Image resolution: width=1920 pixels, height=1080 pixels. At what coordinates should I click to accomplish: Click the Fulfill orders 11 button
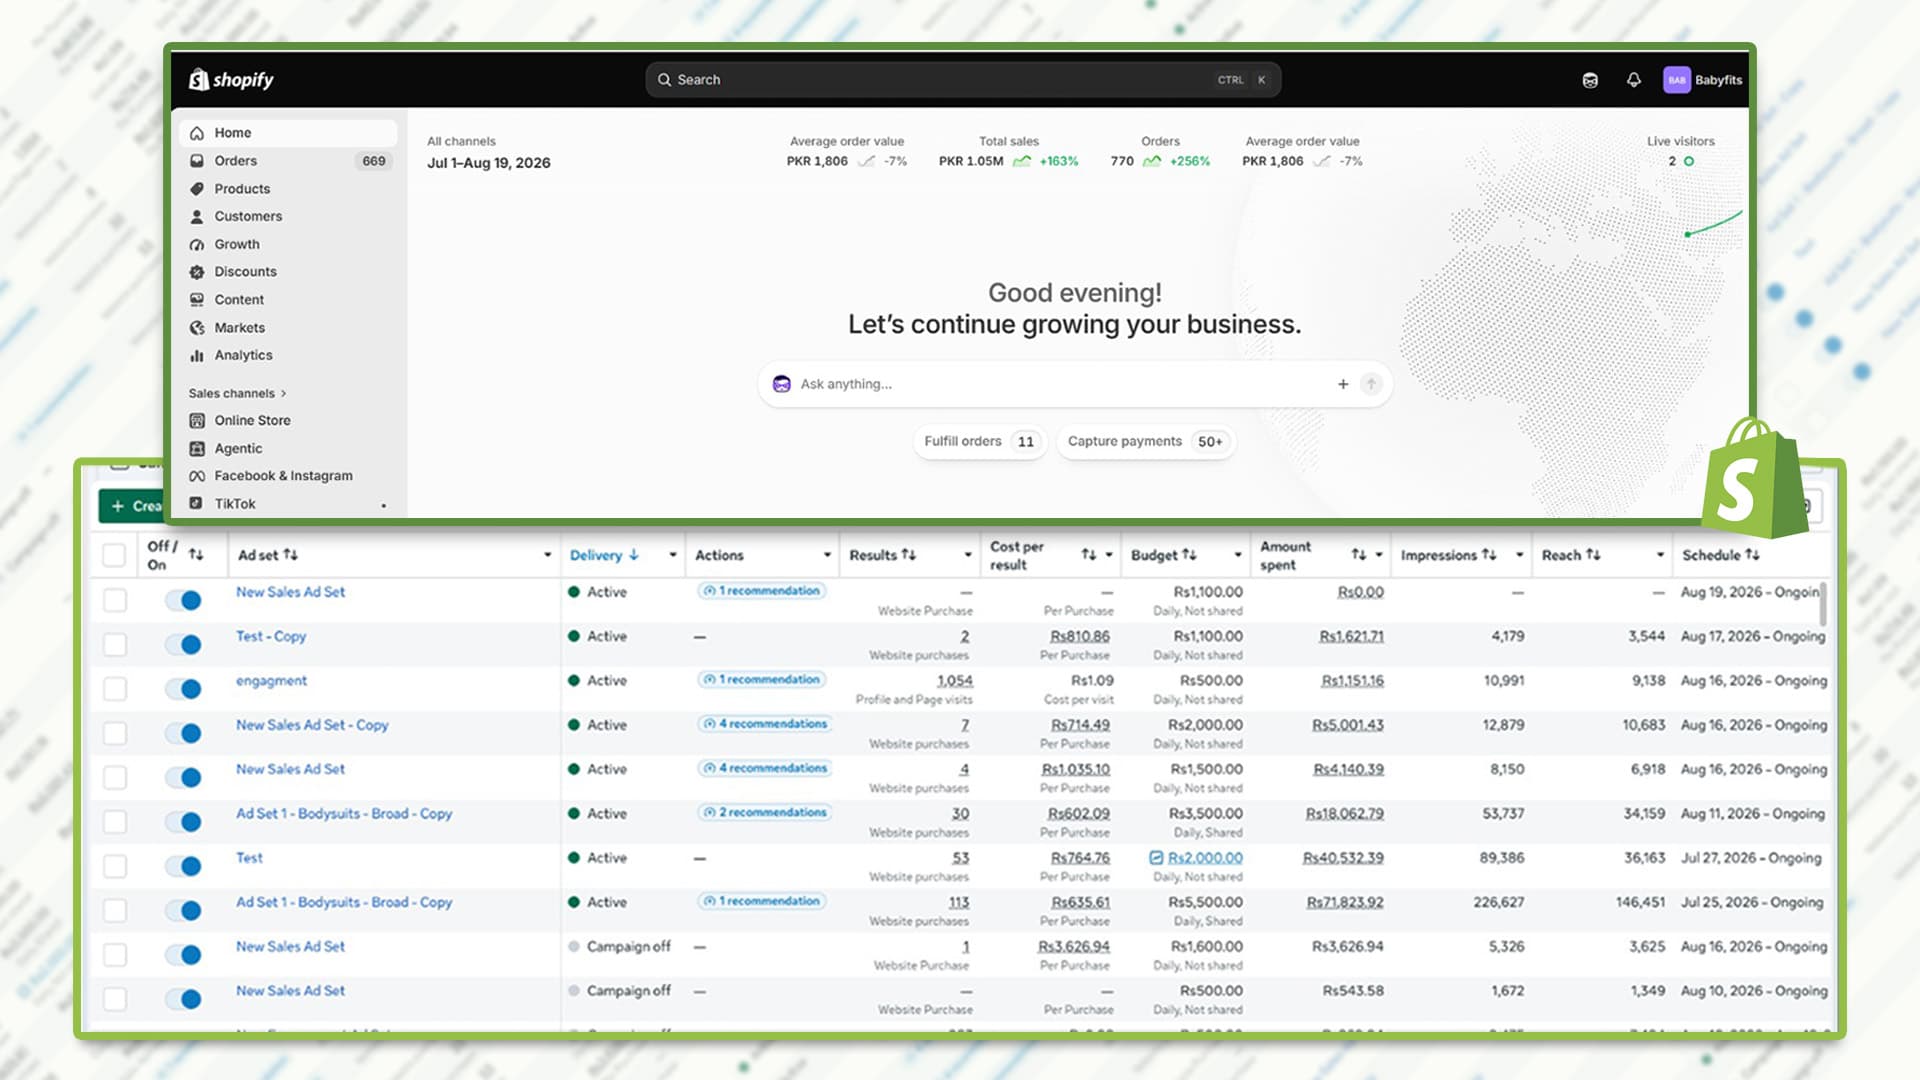pyautogui.click(x=980, y=442)
